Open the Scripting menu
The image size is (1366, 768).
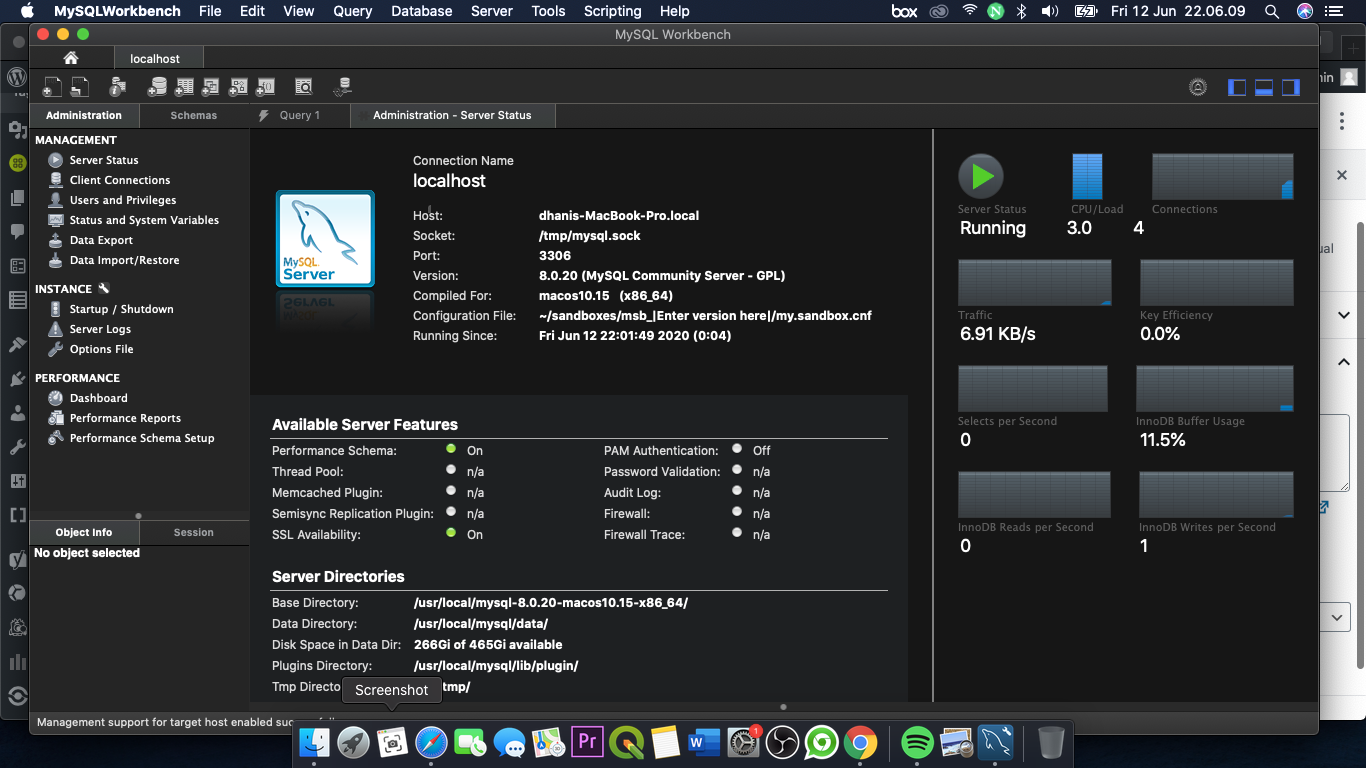tap(612, 11)
